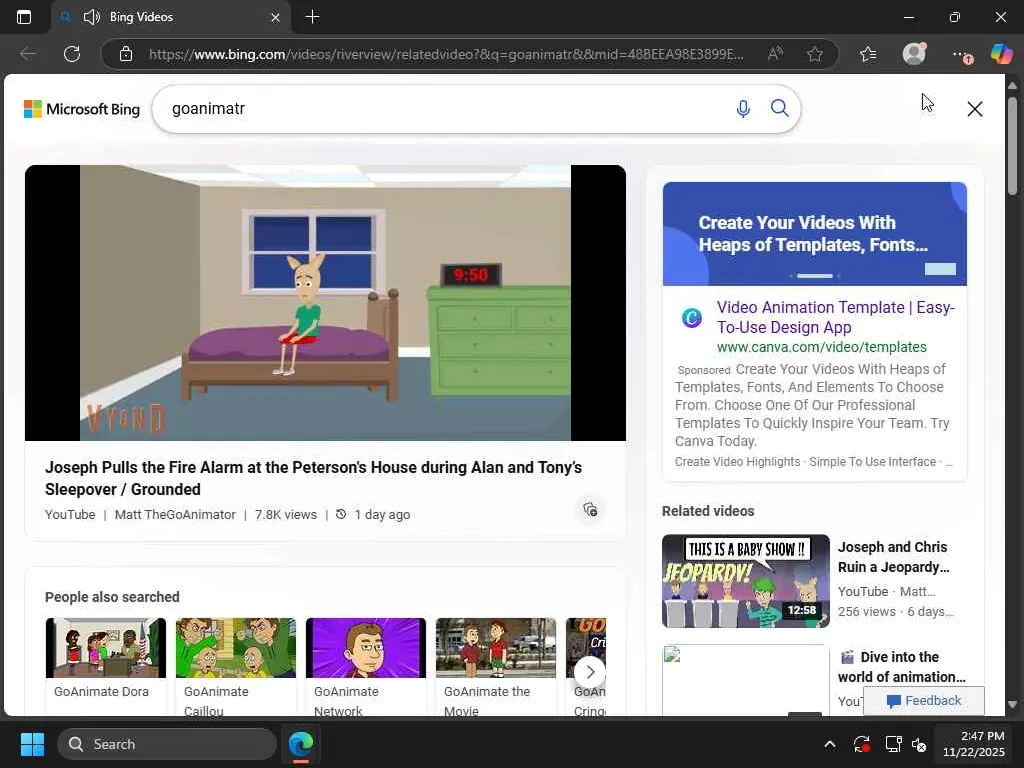Viewport: 1024px width, 768px height.
Task: Open Create Video Highlights ad link
Action: tap(737, 462)
